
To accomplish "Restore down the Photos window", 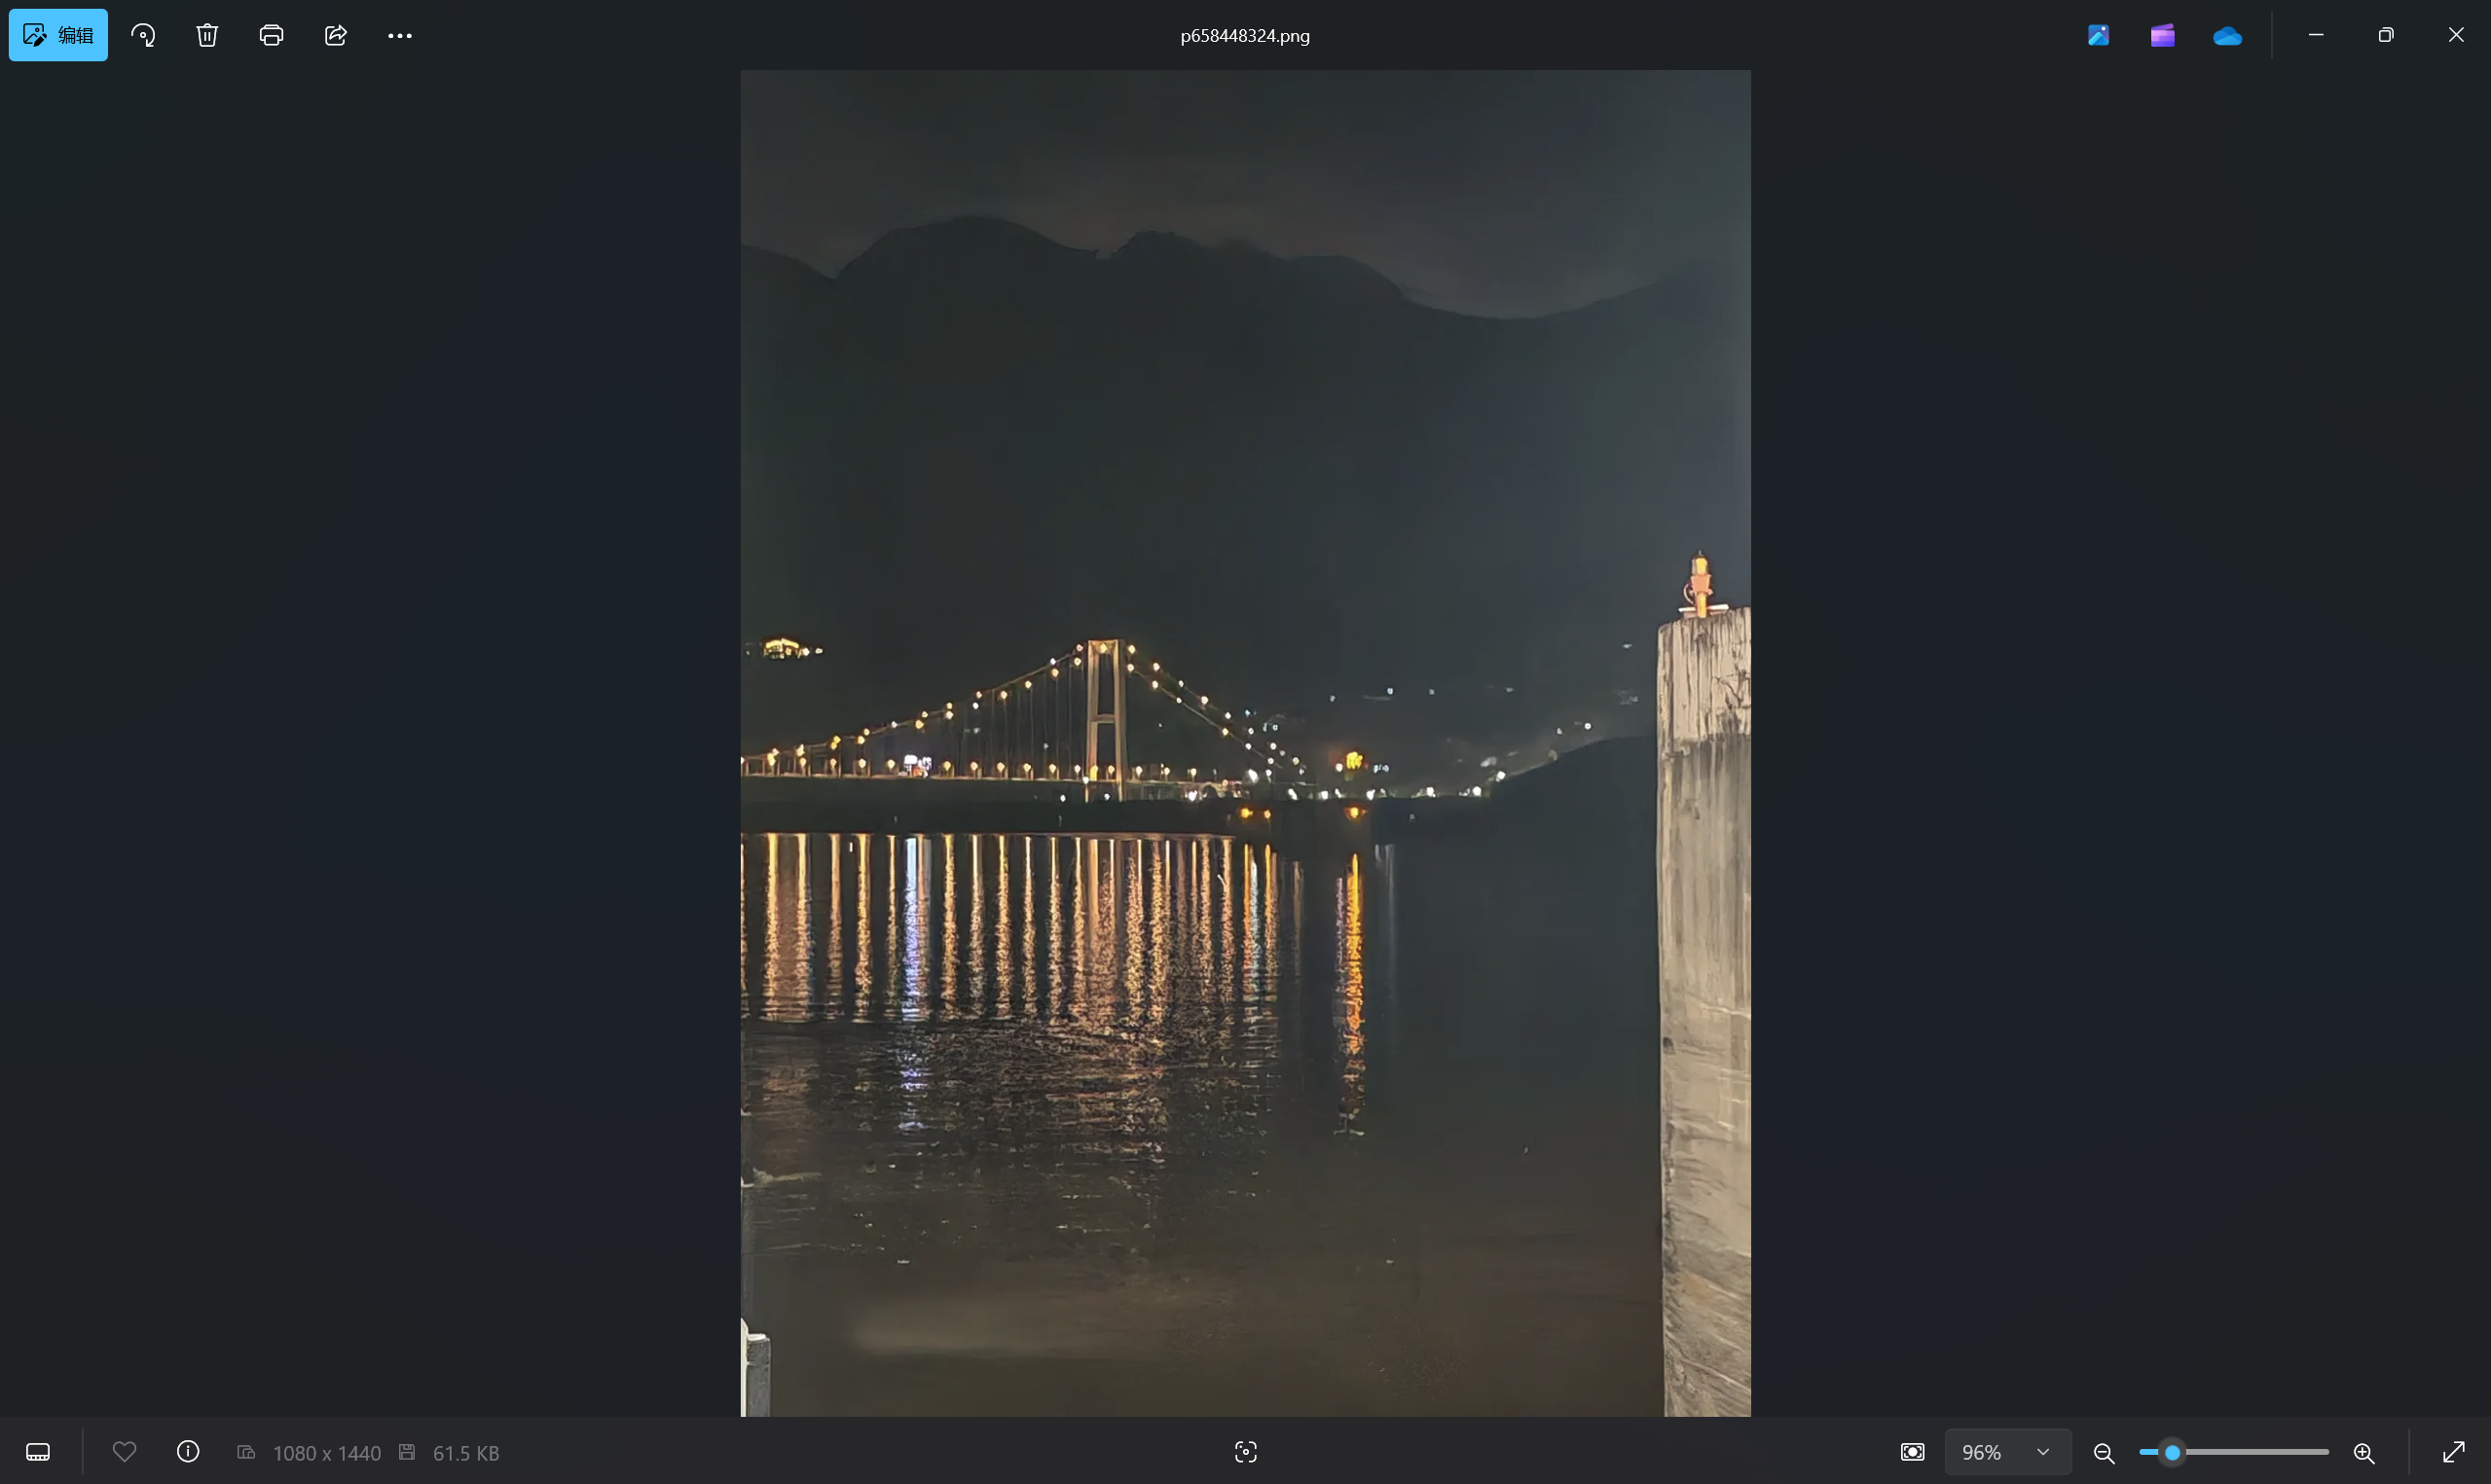I will 2386,35.
